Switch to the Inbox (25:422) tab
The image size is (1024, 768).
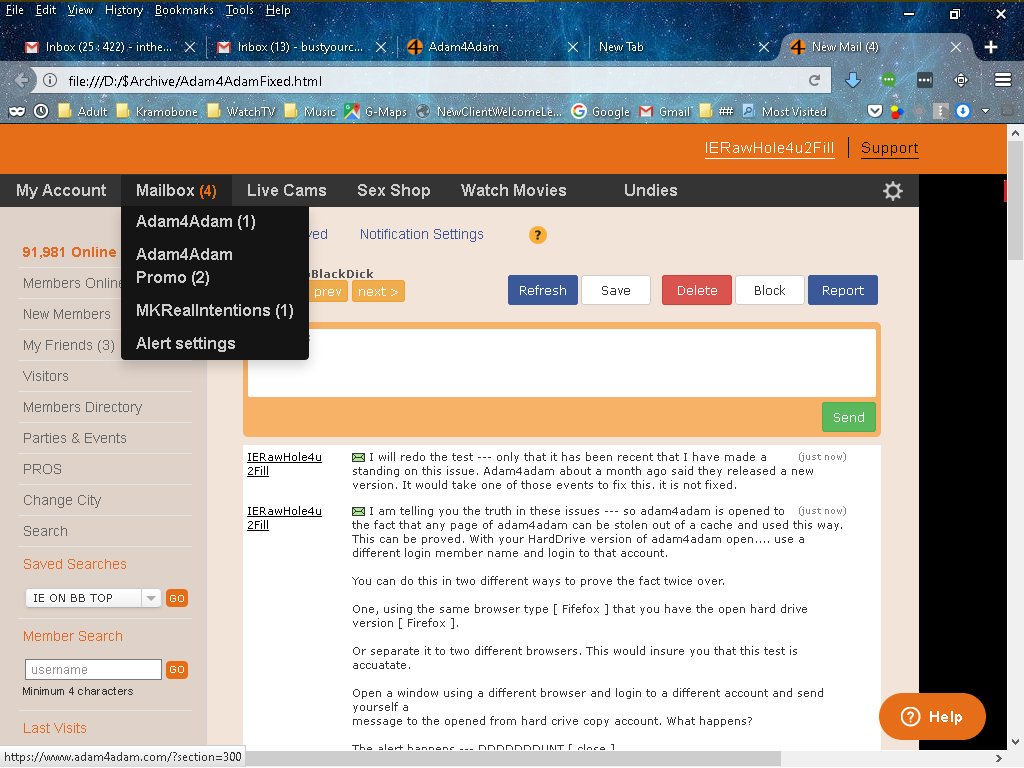tap(108, 47)
